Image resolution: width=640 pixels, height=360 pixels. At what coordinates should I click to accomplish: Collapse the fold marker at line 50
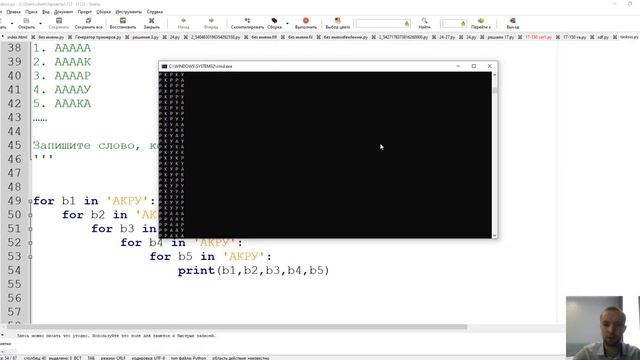[30, 215]
